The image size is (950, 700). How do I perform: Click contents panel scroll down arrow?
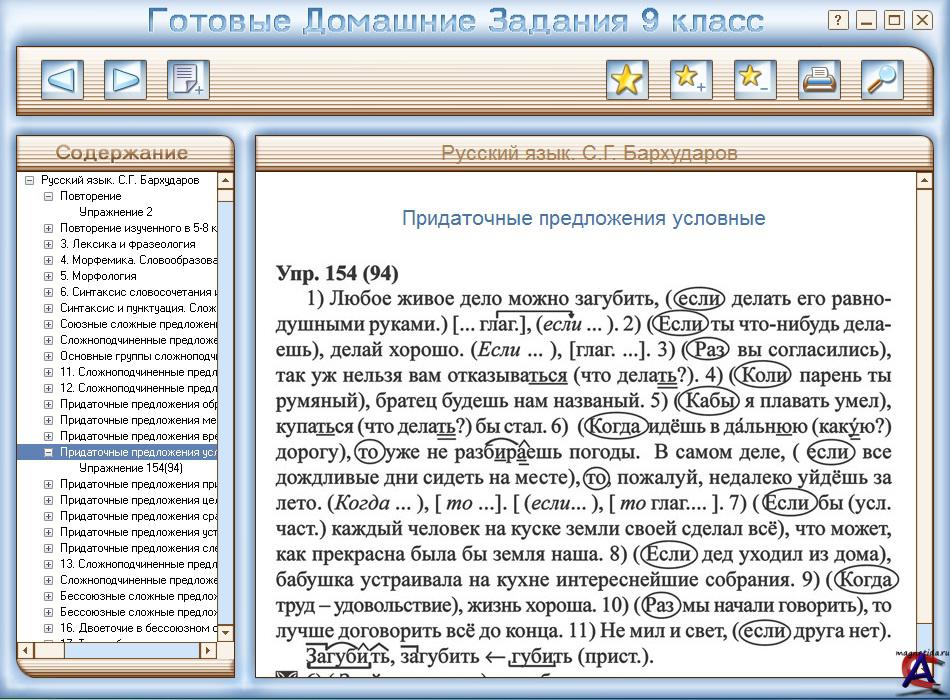(x=225, y=633)
